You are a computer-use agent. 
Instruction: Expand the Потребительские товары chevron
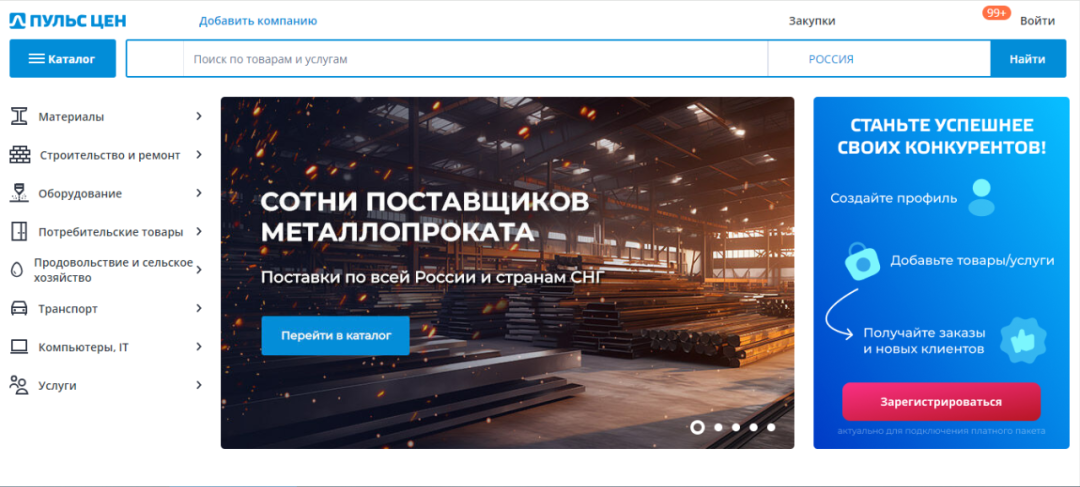(198, 231)
